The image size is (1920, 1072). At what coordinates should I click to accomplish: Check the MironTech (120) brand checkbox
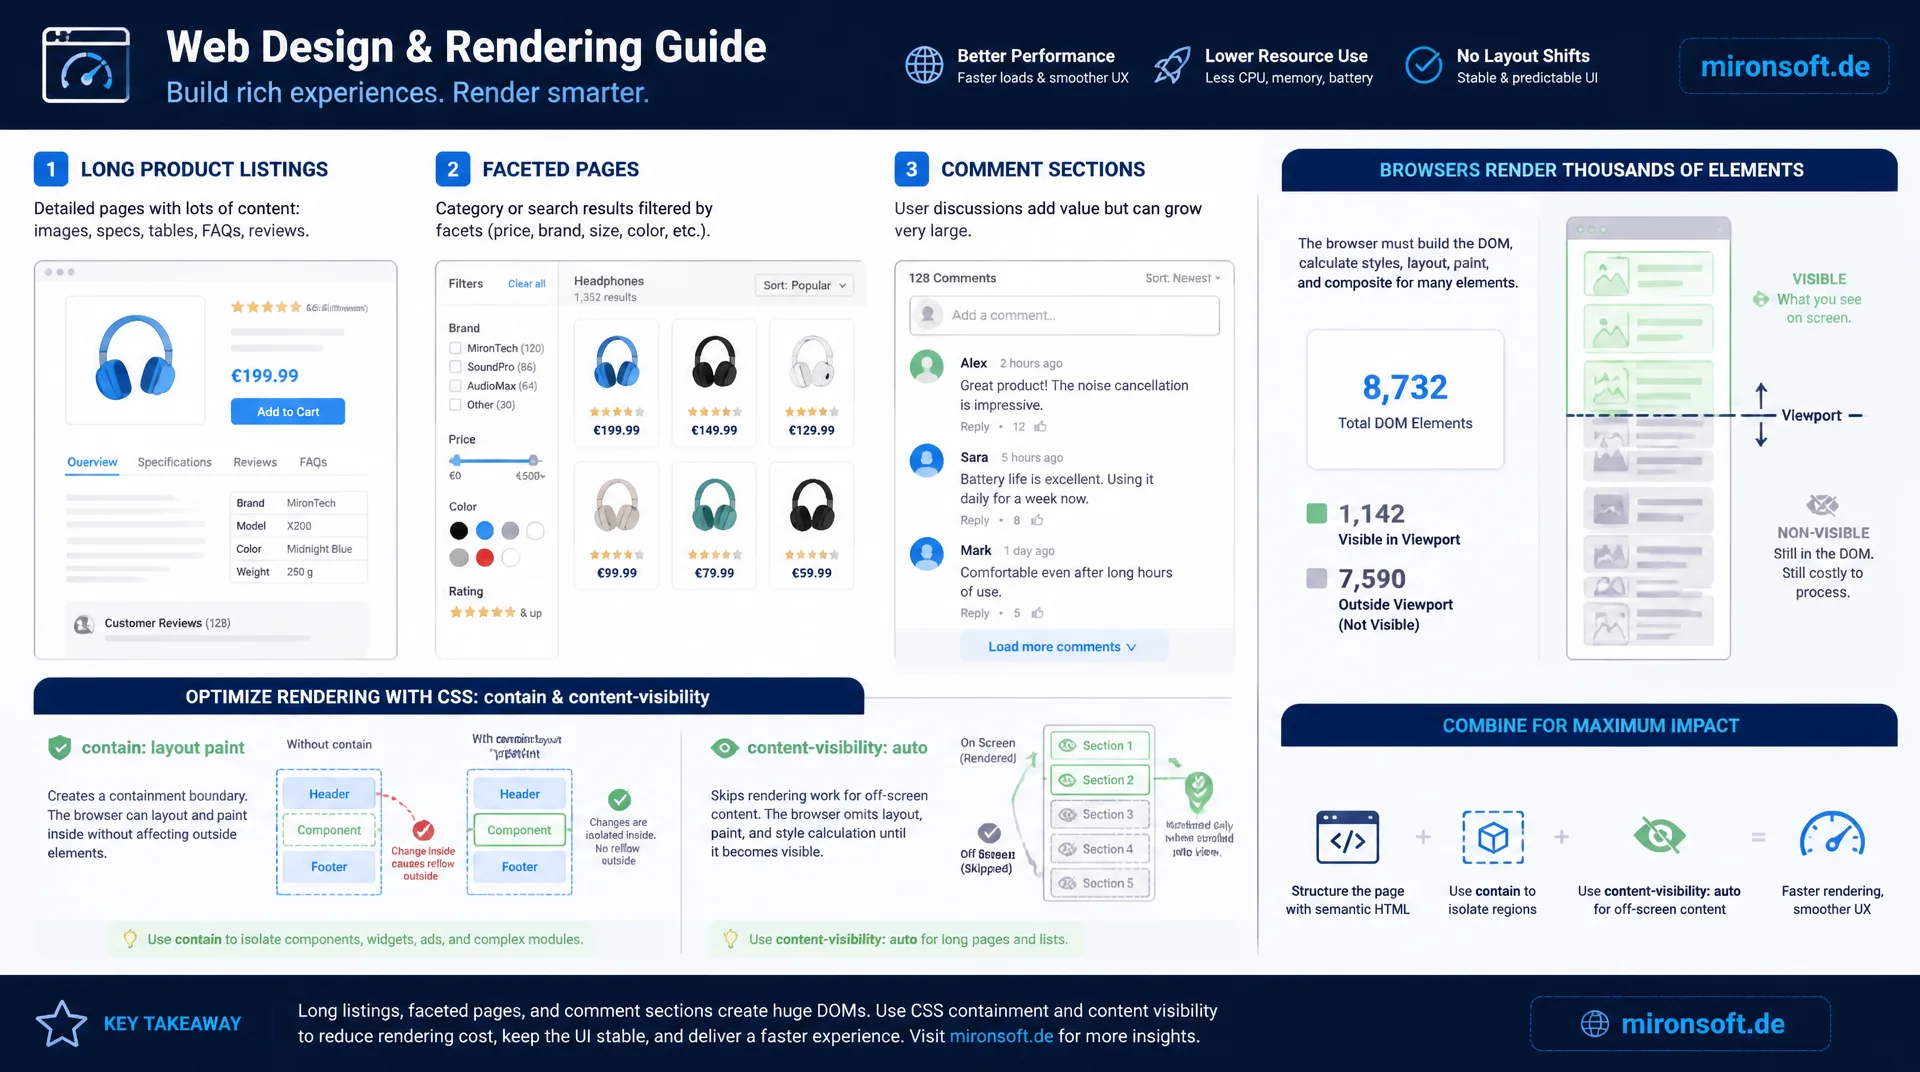[455, 348]
